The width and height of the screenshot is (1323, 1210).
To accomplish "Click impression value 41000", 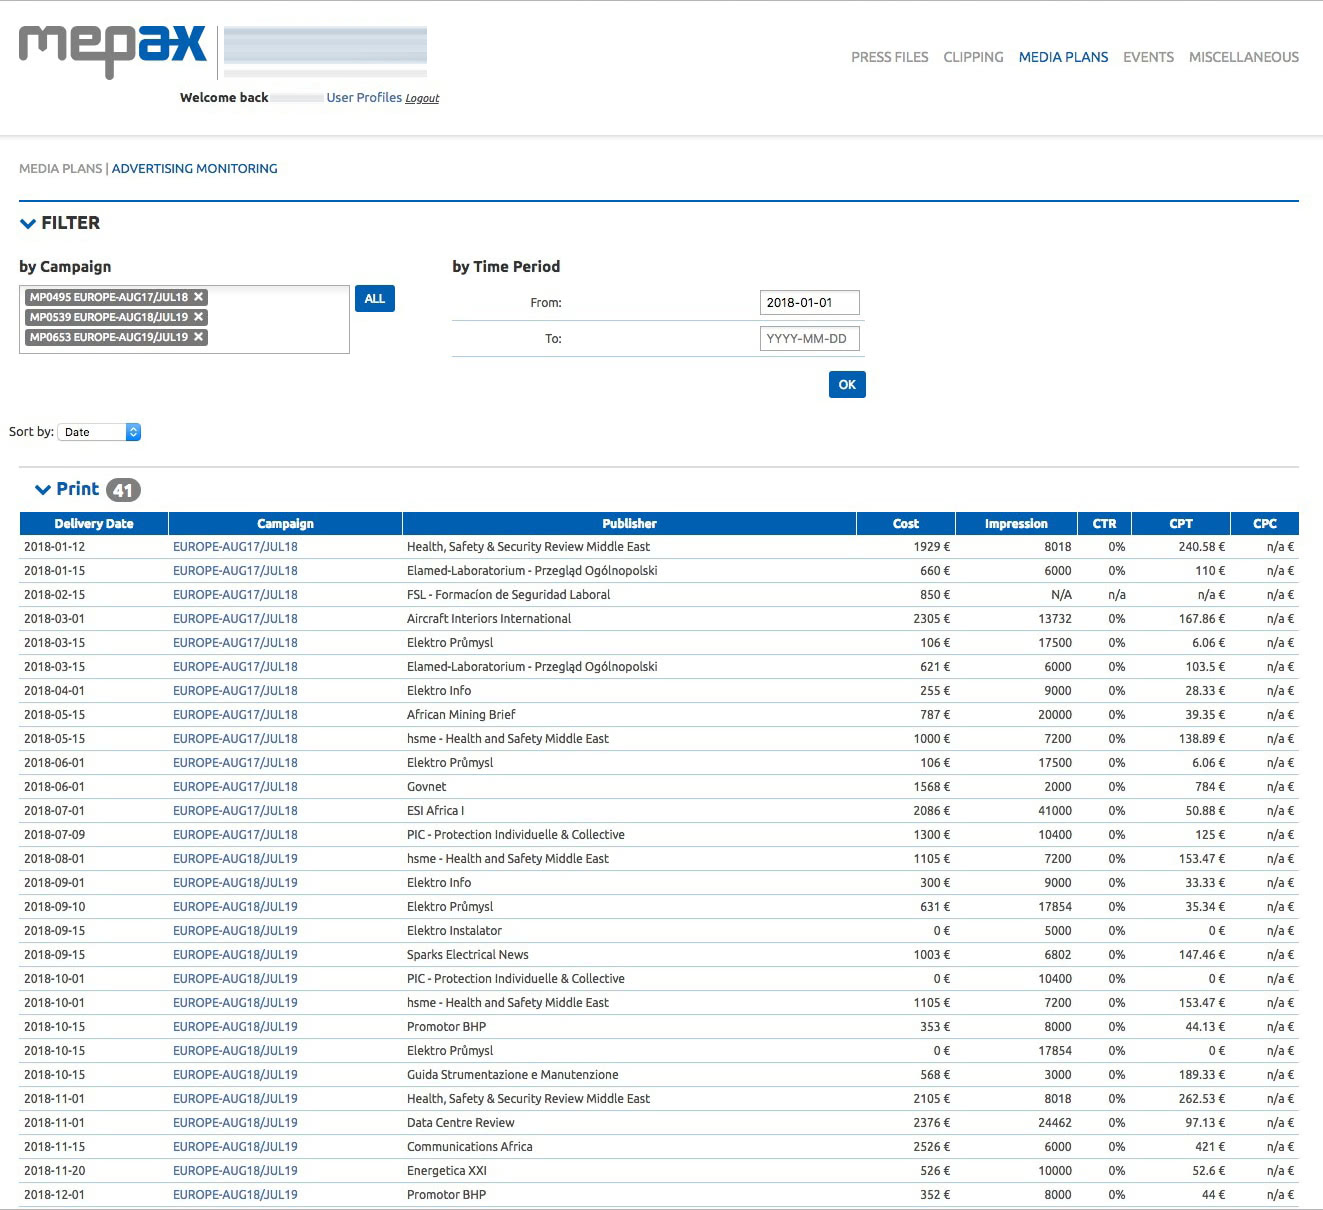I will 1054,811.
